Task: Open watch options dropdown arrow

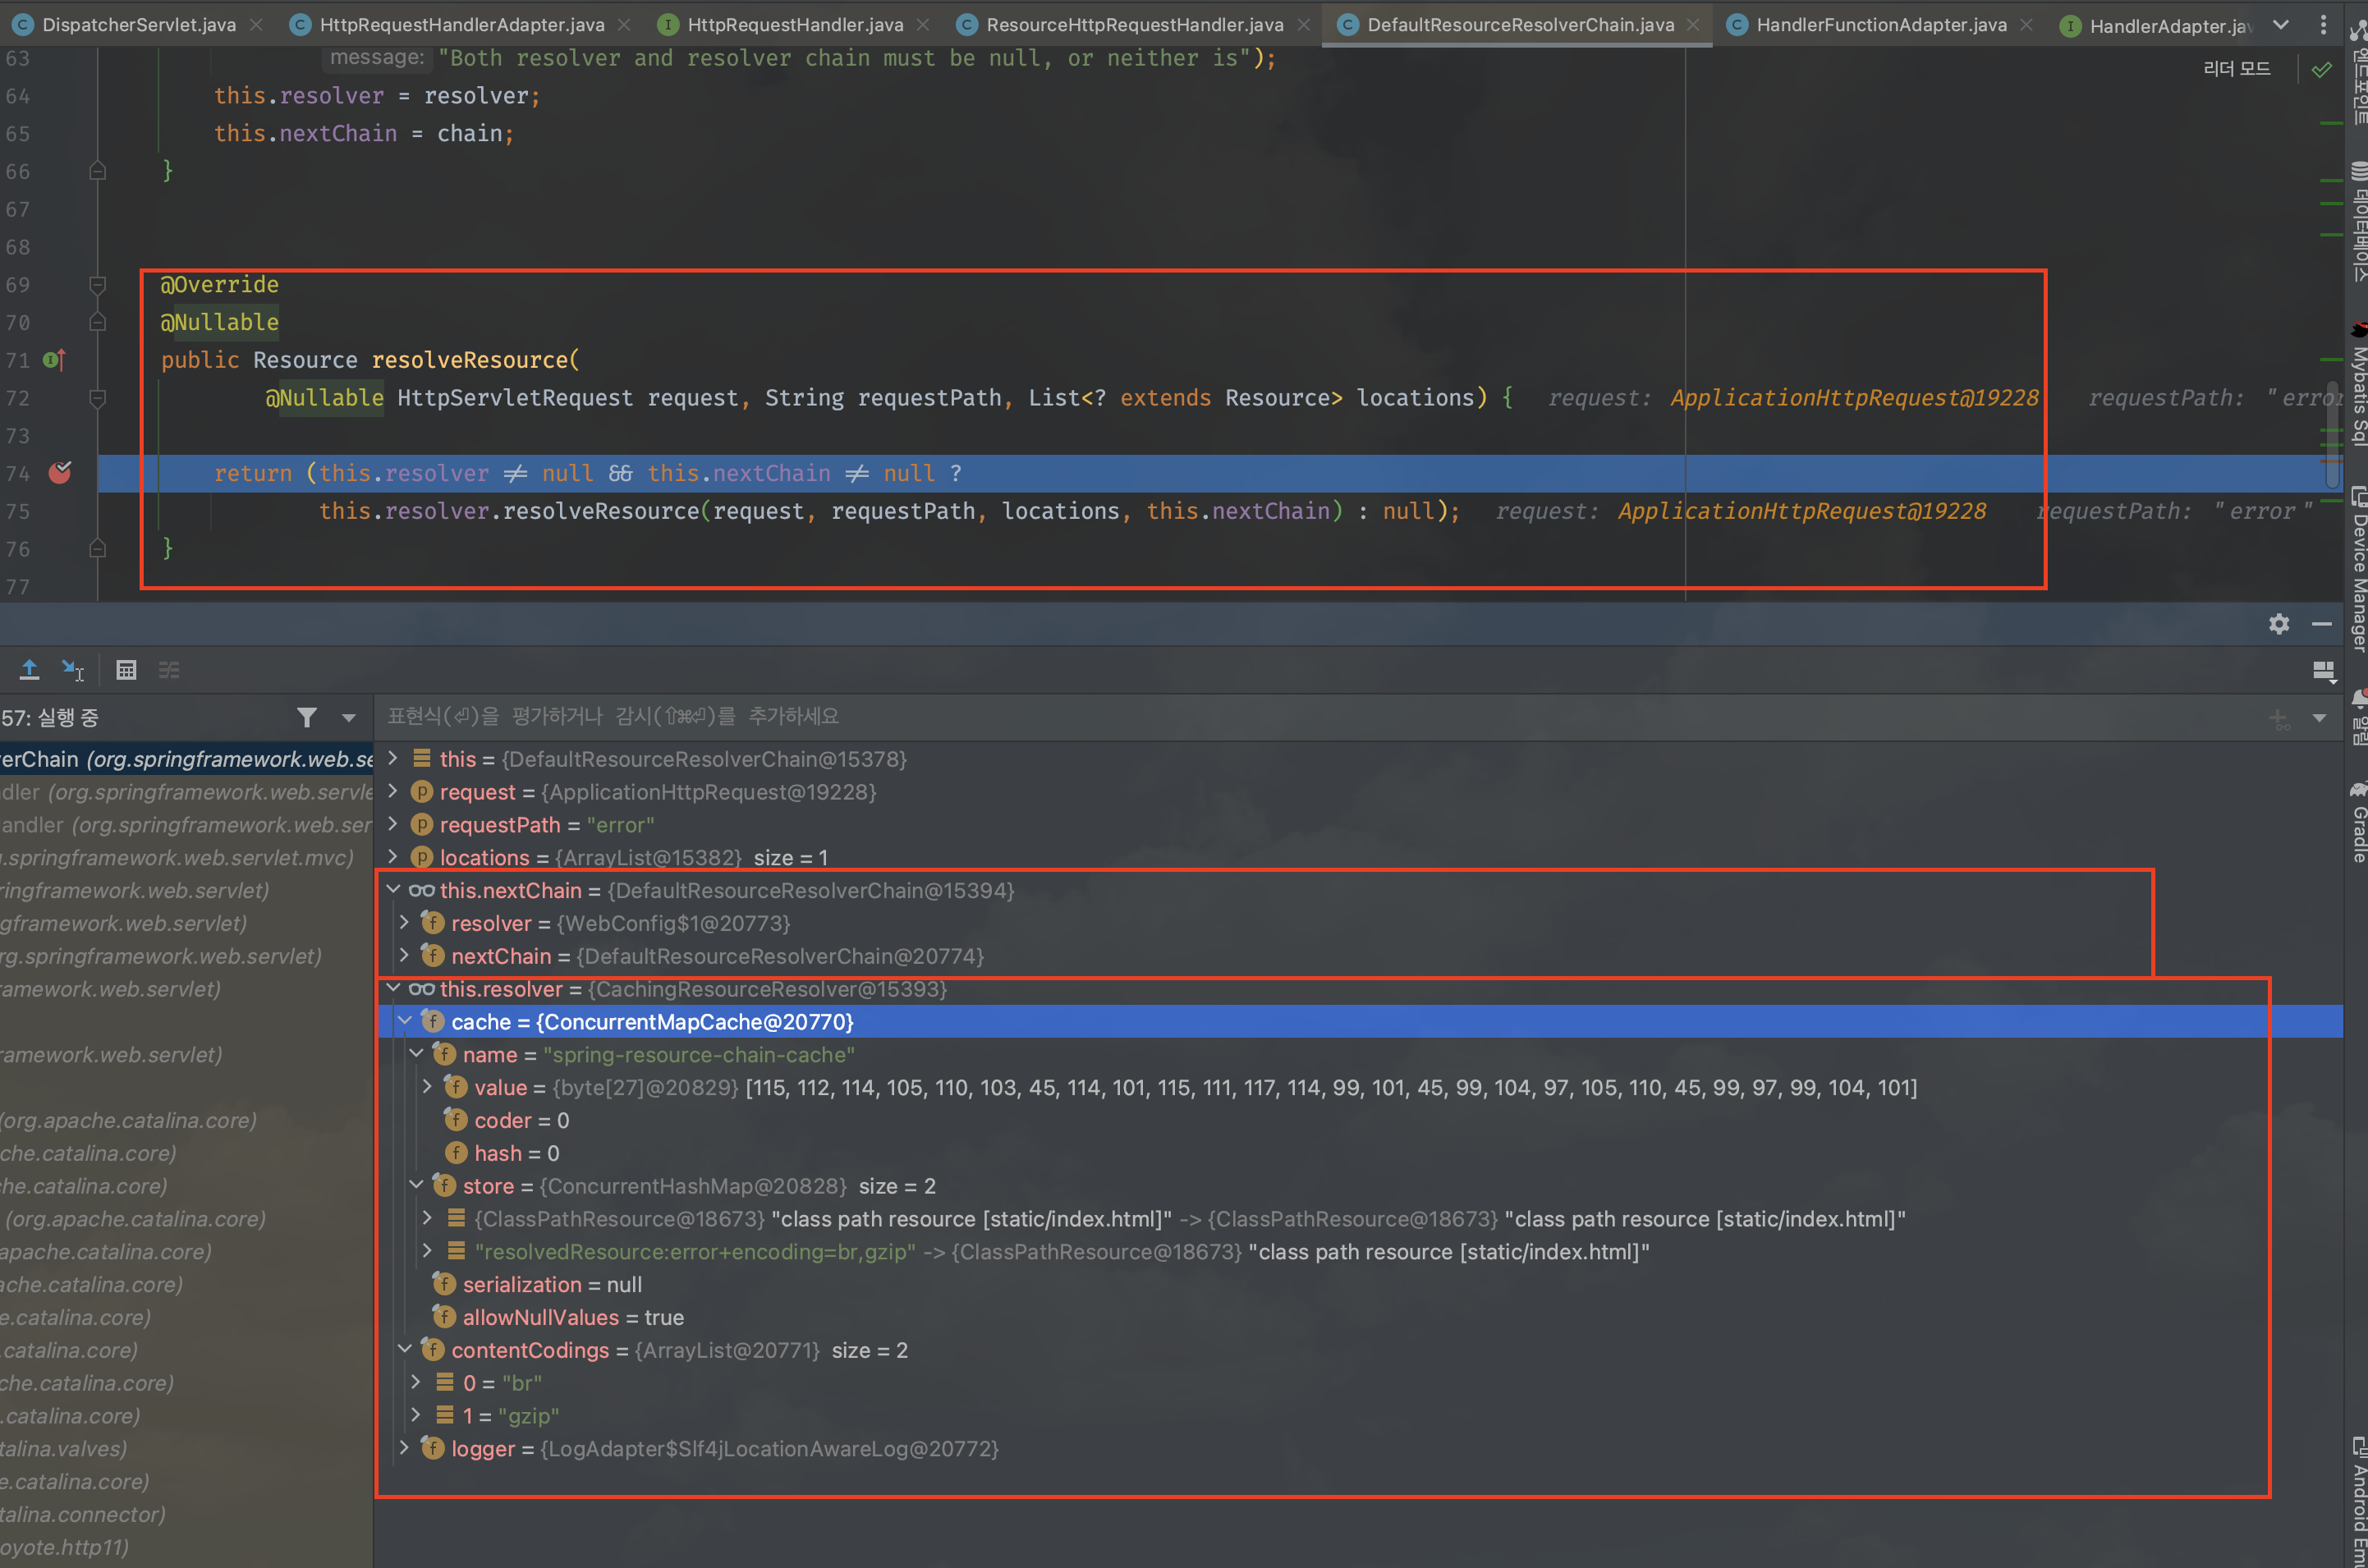Action: pos(2320,718)
